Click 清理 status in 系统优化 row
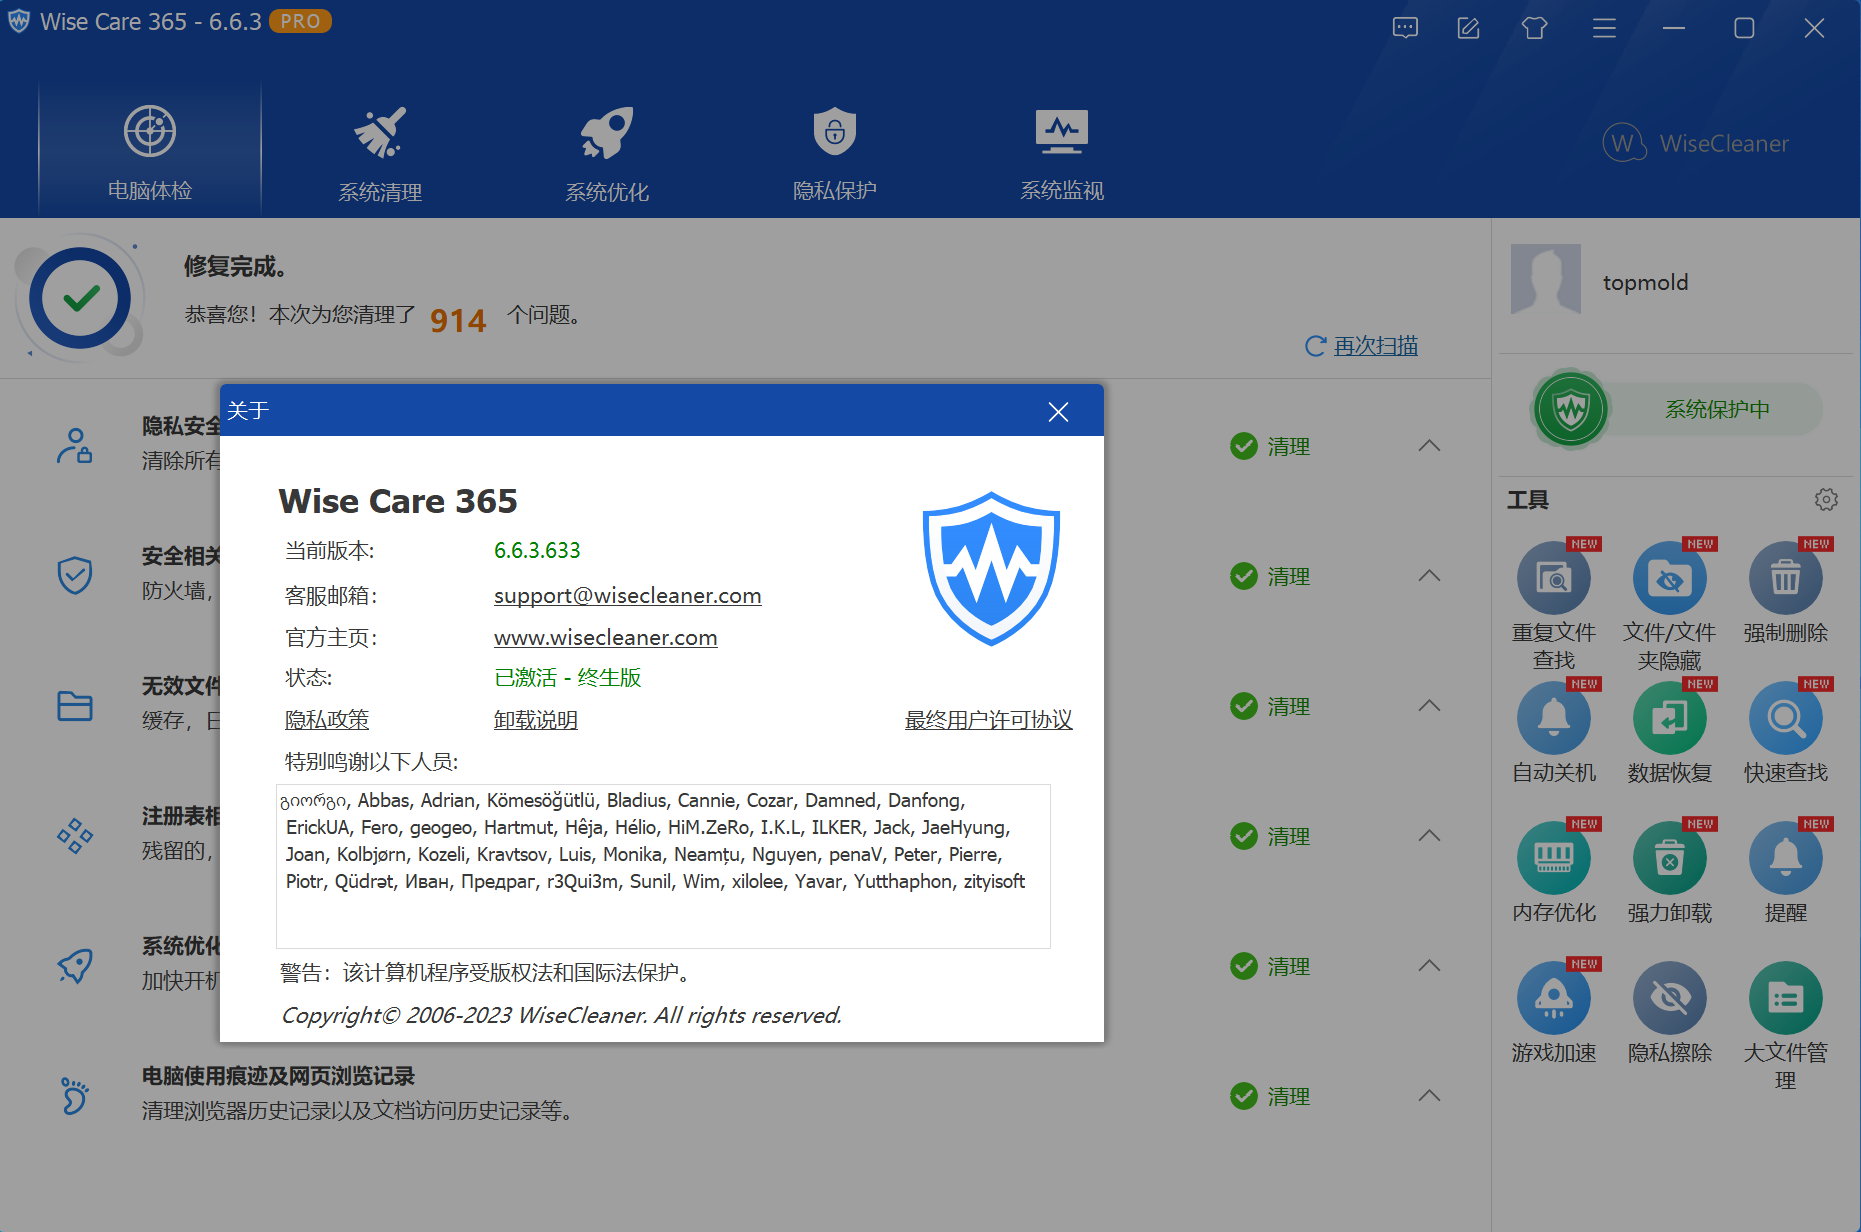The image size is (1861, 1232). click(x=1270, y=966)
